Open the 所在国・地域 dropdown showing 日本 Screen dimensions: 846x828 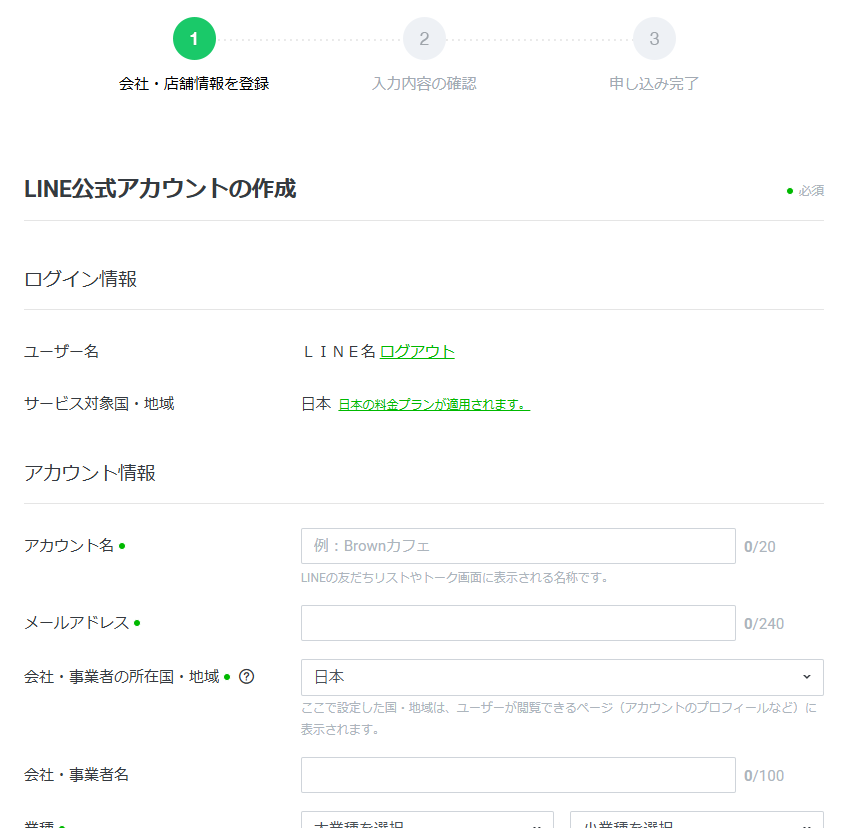[562, 677]
